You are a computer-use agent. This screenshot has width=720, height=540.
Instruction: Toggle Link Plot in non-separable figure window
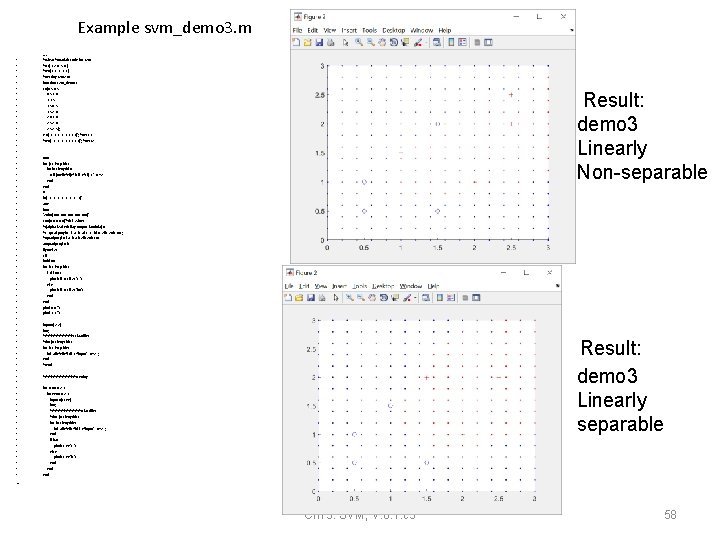point(437,42)
